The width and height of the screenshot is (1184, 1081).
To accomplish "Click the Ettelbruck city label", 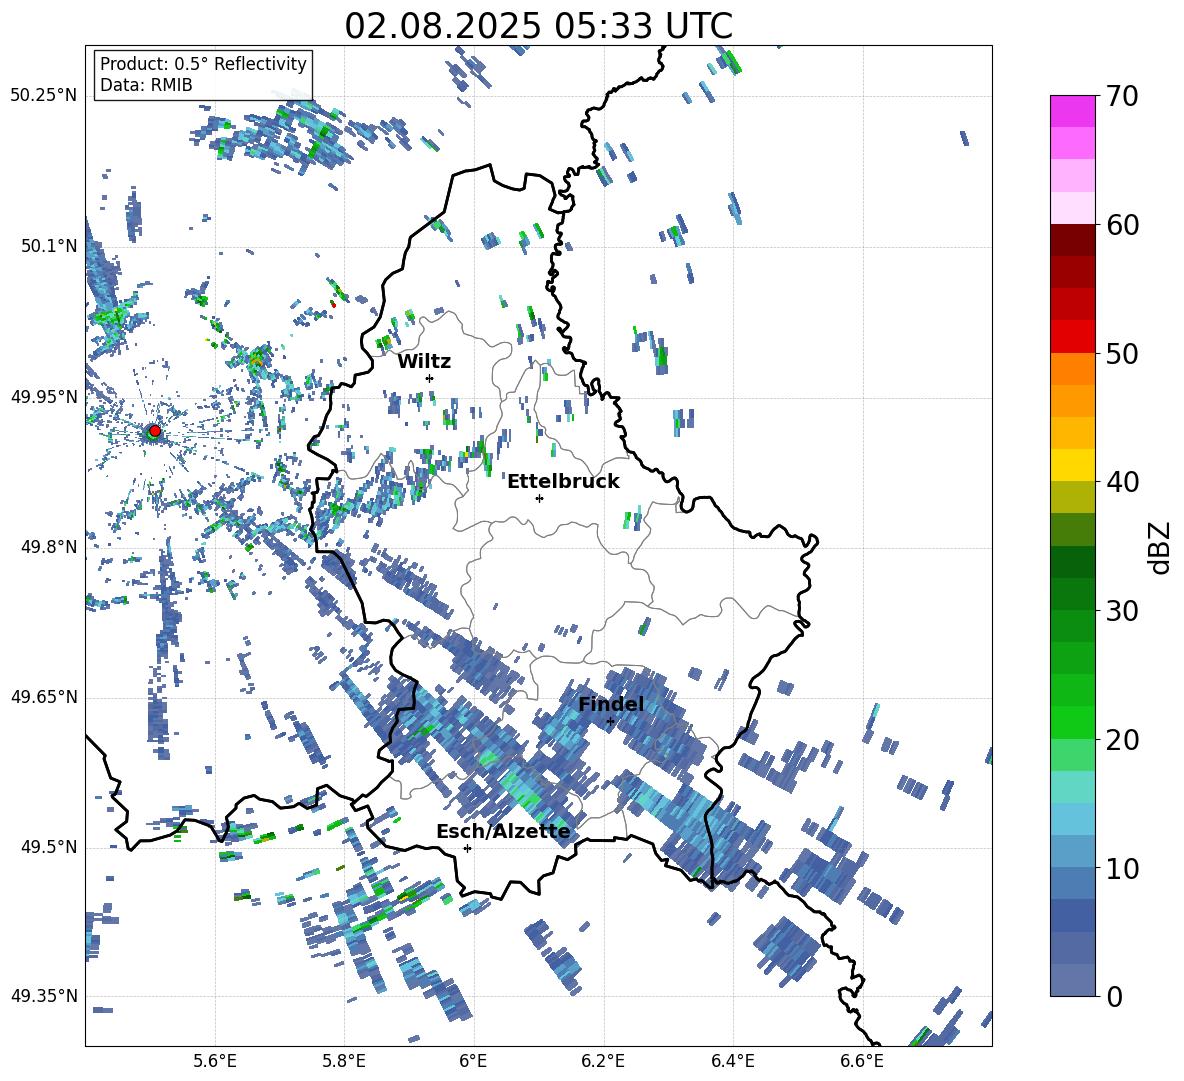I will (x=563, y=482).
